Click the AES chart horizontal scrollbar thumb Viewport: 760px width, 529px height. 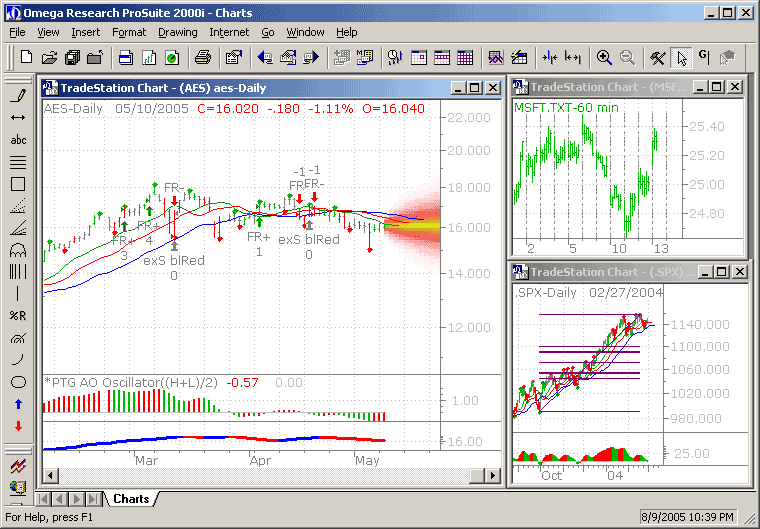click(477, 476)
